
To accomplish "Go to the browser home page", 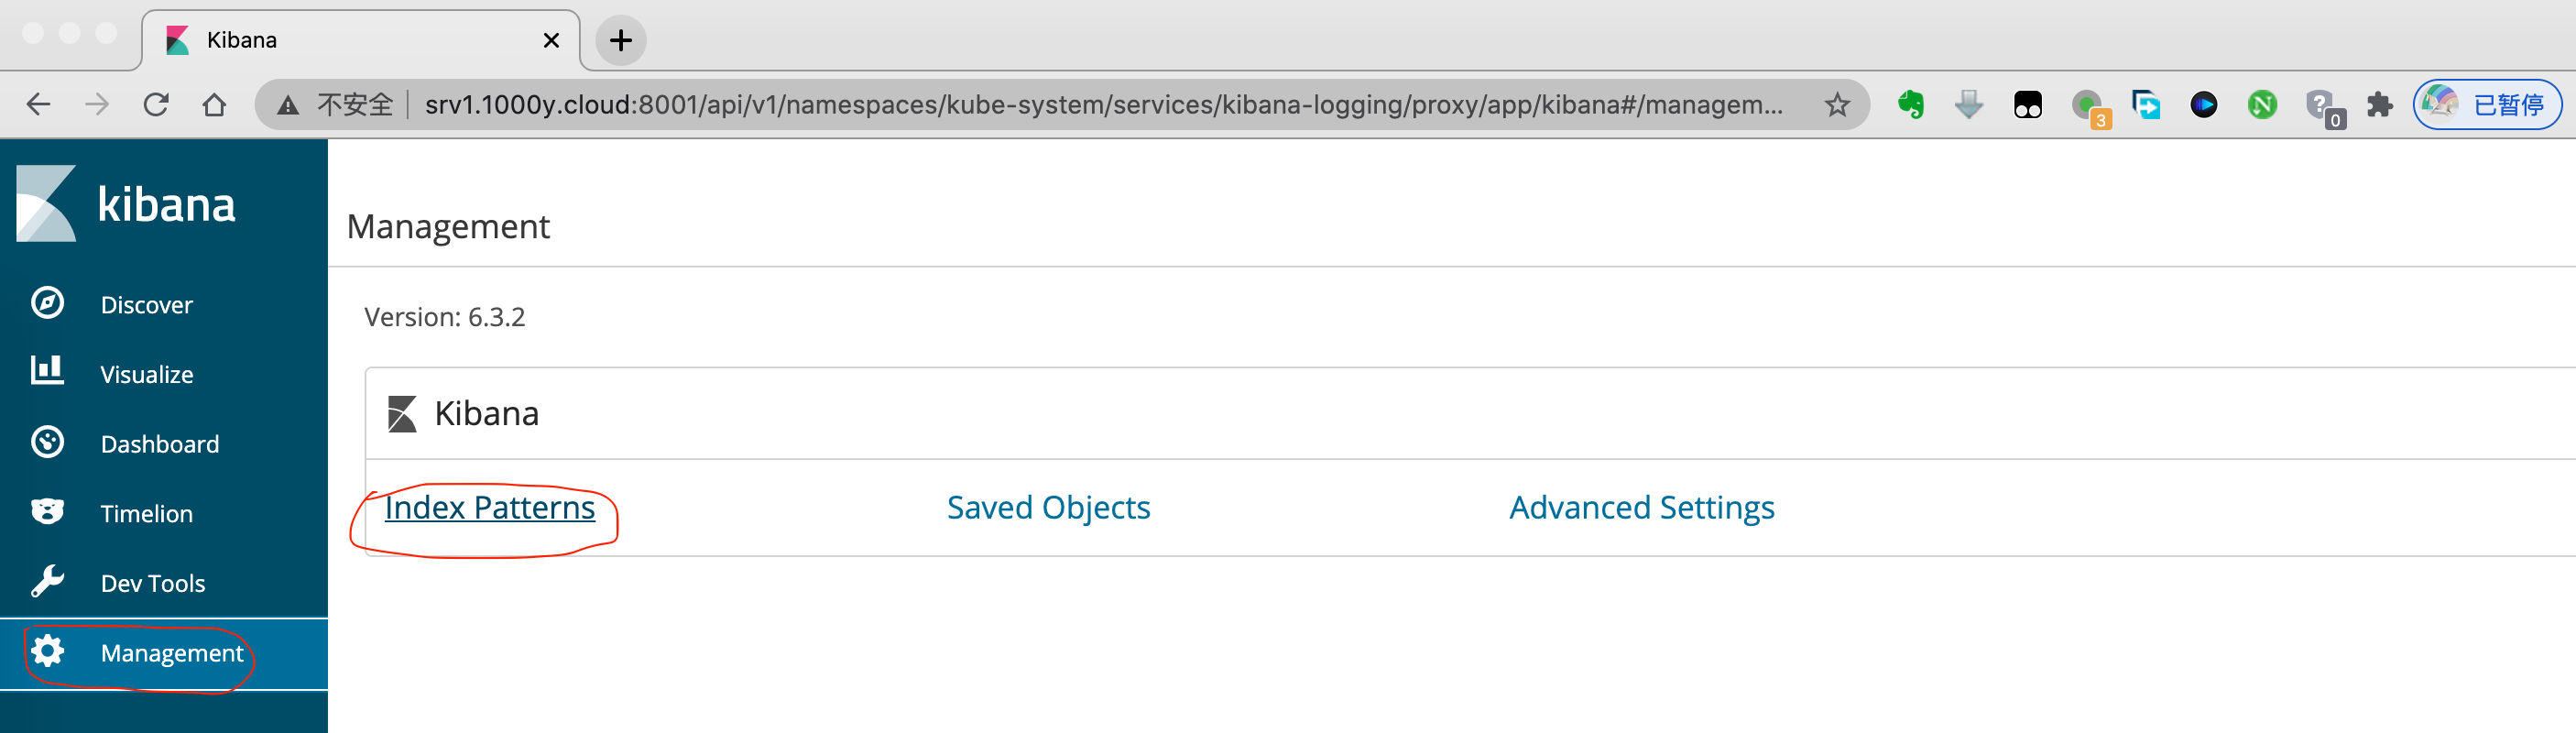I will (214, 105).
